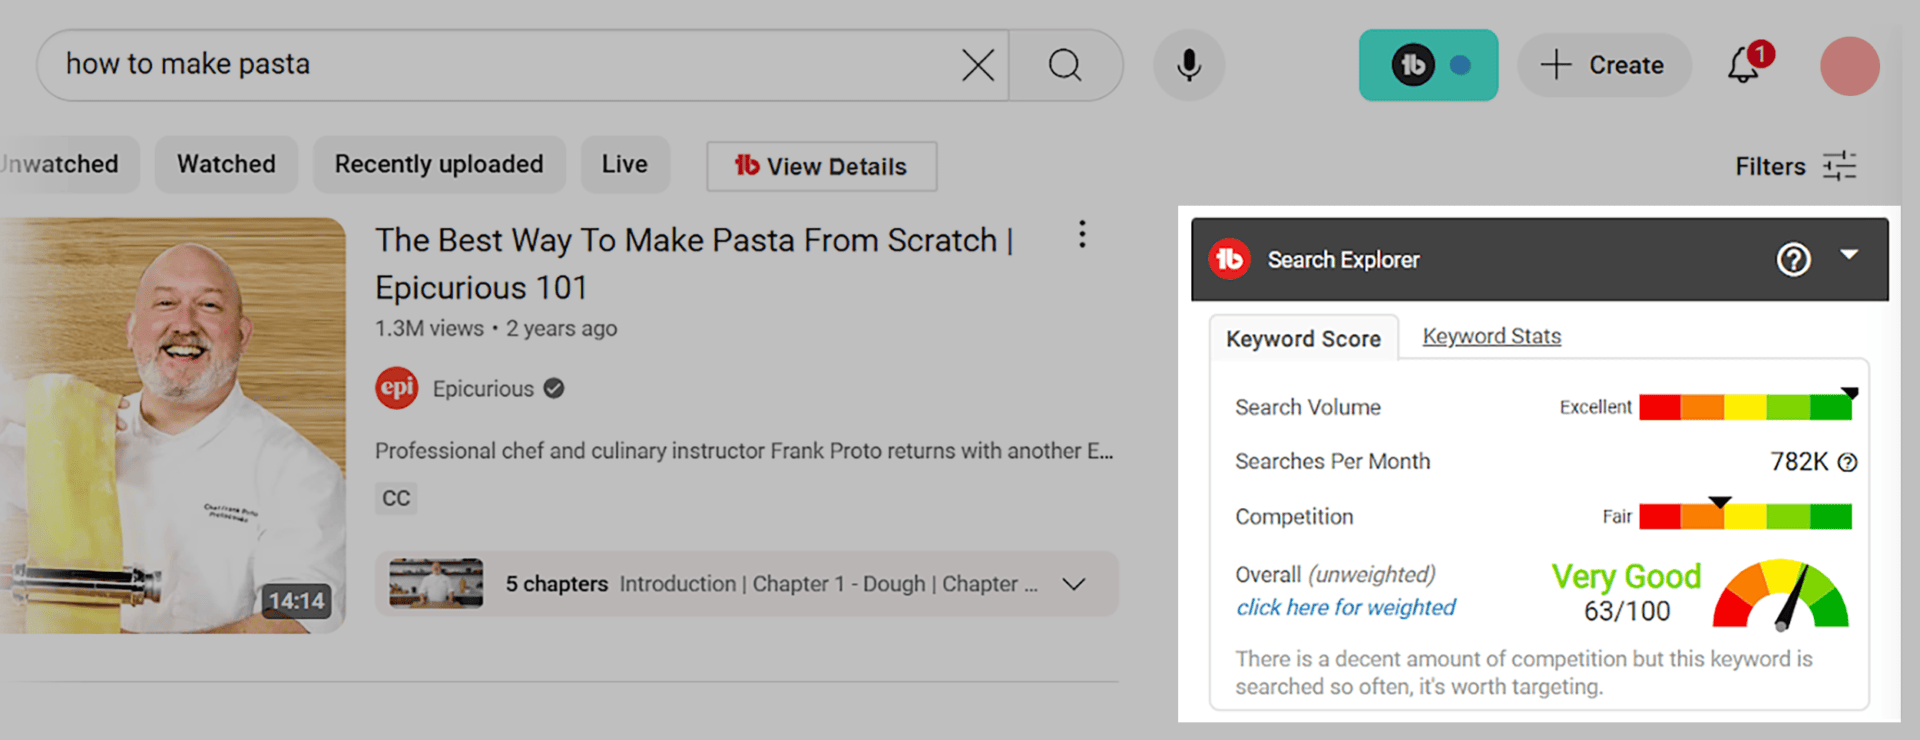Click the Epicurious channel avatar
1920x740 pixels.
(397, 388)
